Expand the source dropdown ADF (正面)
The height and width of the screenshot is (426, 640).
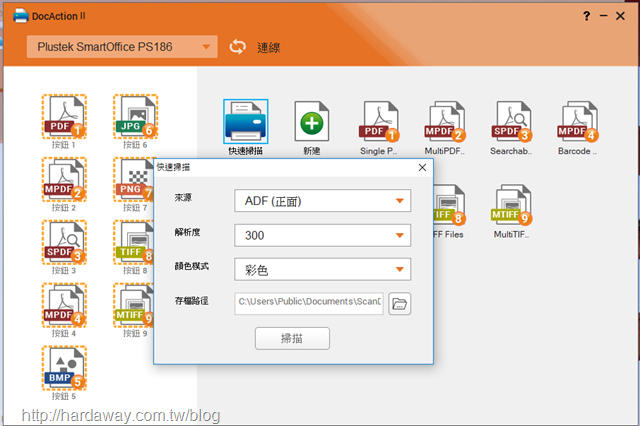click(322, 200)
